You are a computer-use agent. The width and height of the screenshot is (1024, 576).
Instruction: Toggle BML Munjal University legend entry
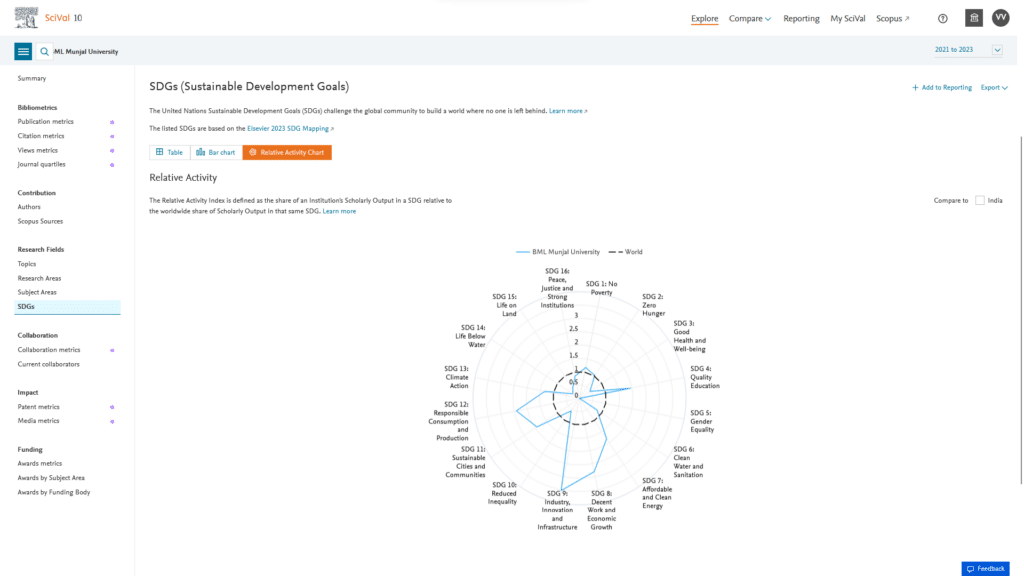point(558,251)
